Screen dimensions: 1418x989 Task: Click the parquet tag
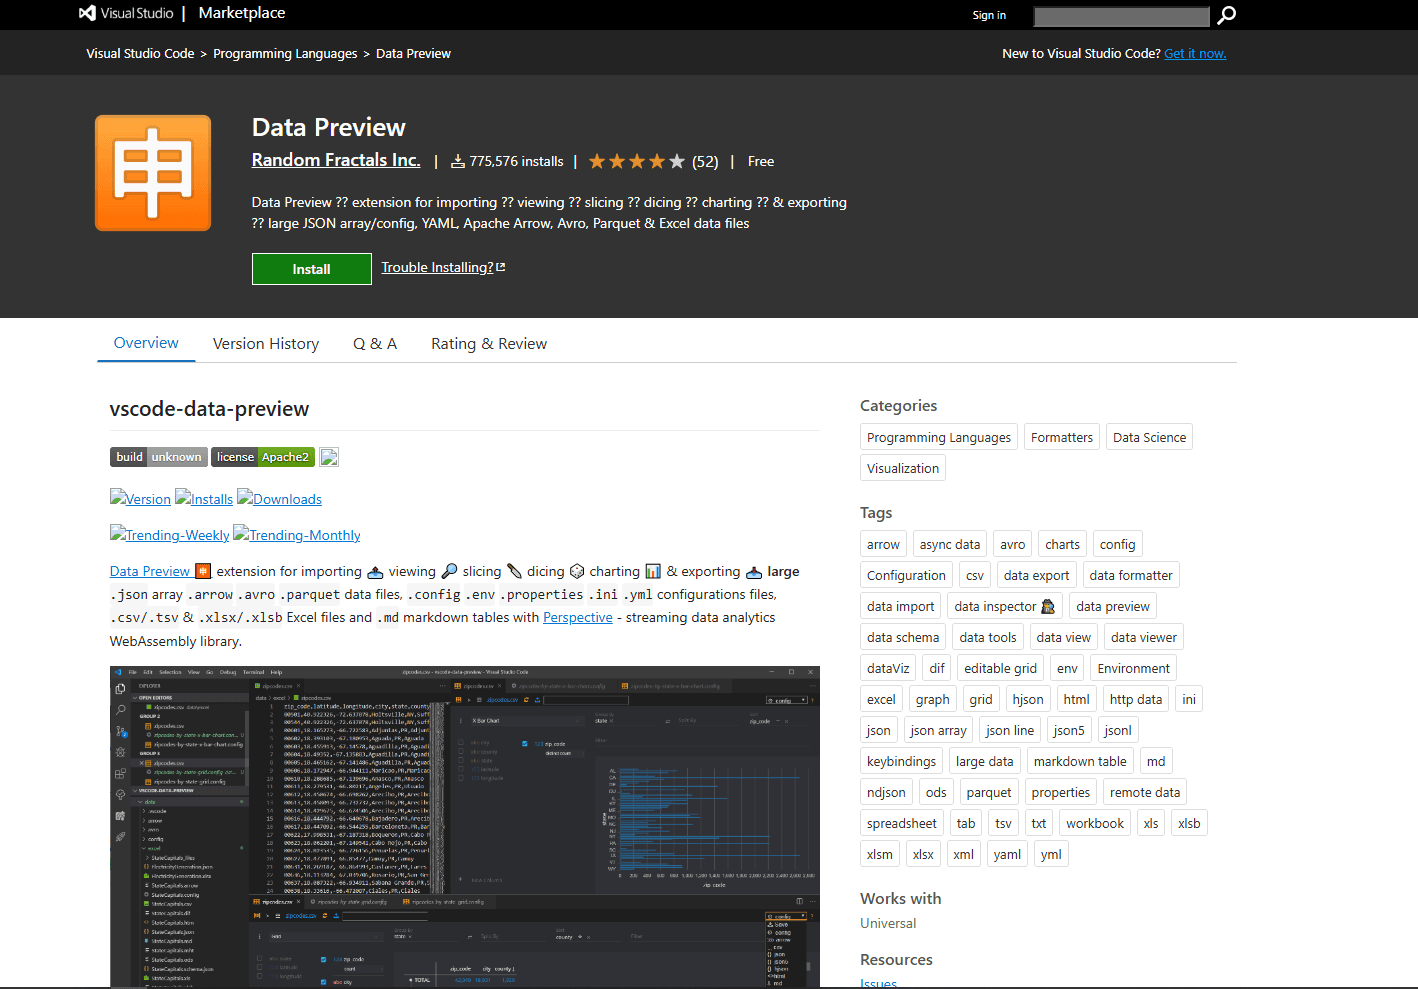989,792
